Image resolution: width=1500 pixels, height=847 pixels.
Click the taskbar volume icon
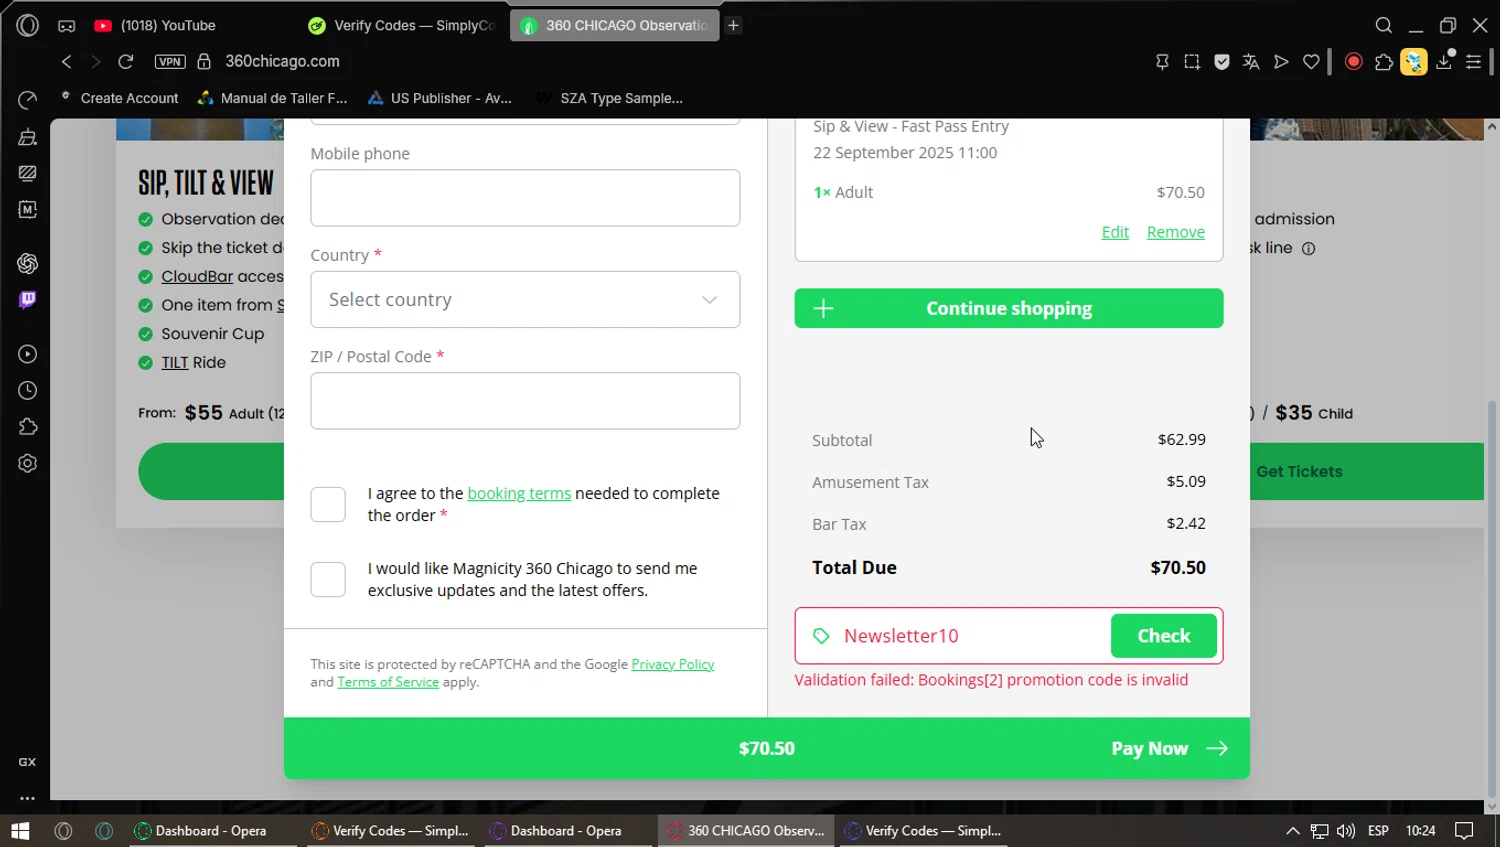click(1346, 831)
